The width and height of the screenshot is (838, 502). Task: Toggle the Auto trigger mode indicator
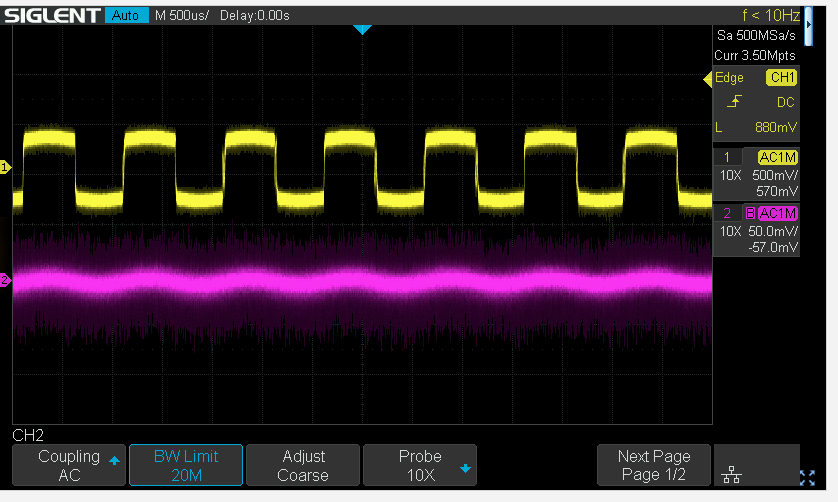[x=125, y=15]
